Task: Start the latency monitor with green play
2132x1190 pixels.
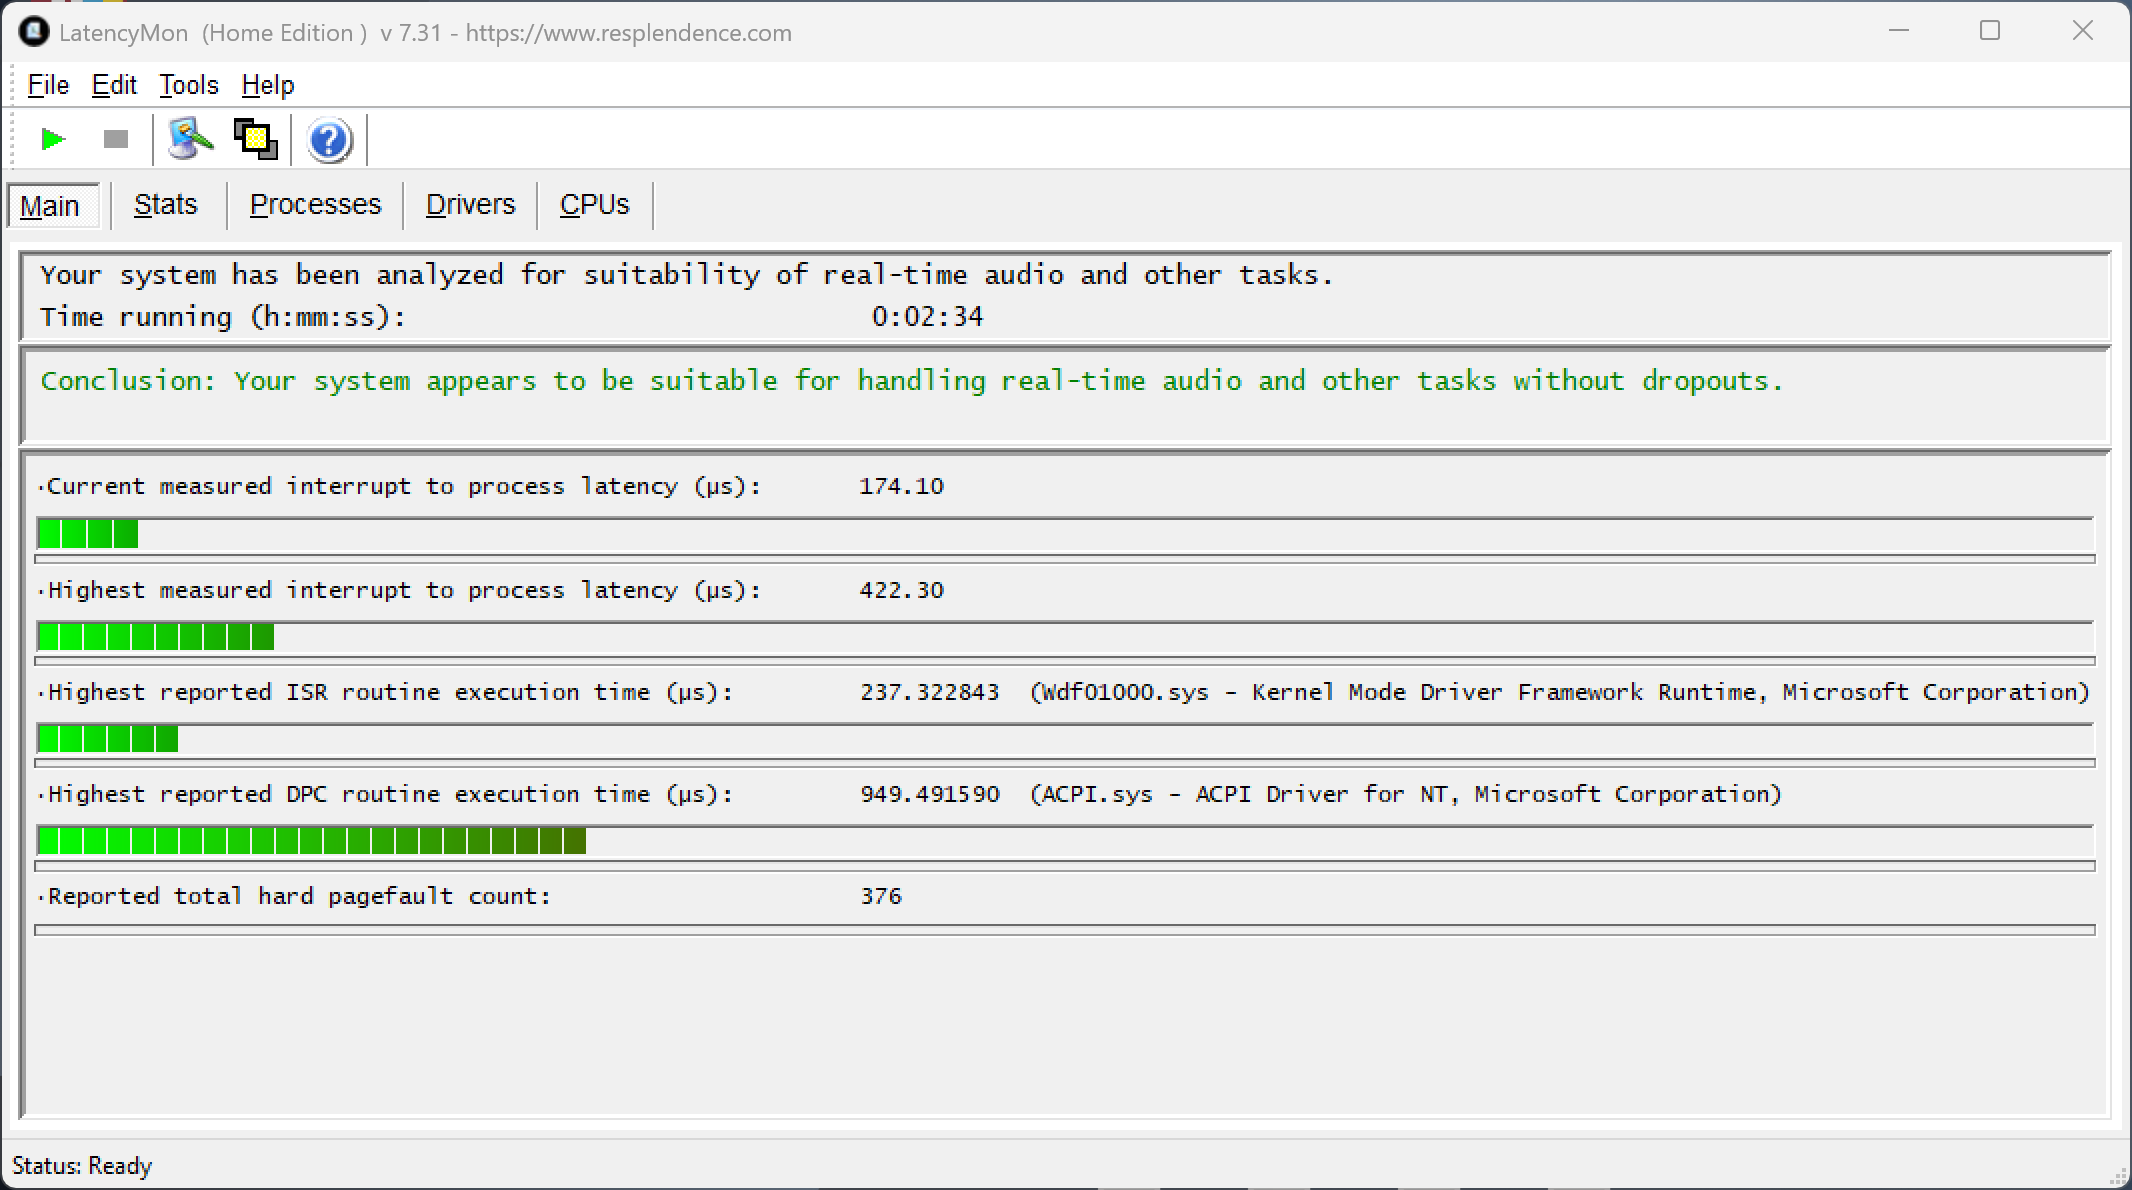Action: (x=53, y=139)
